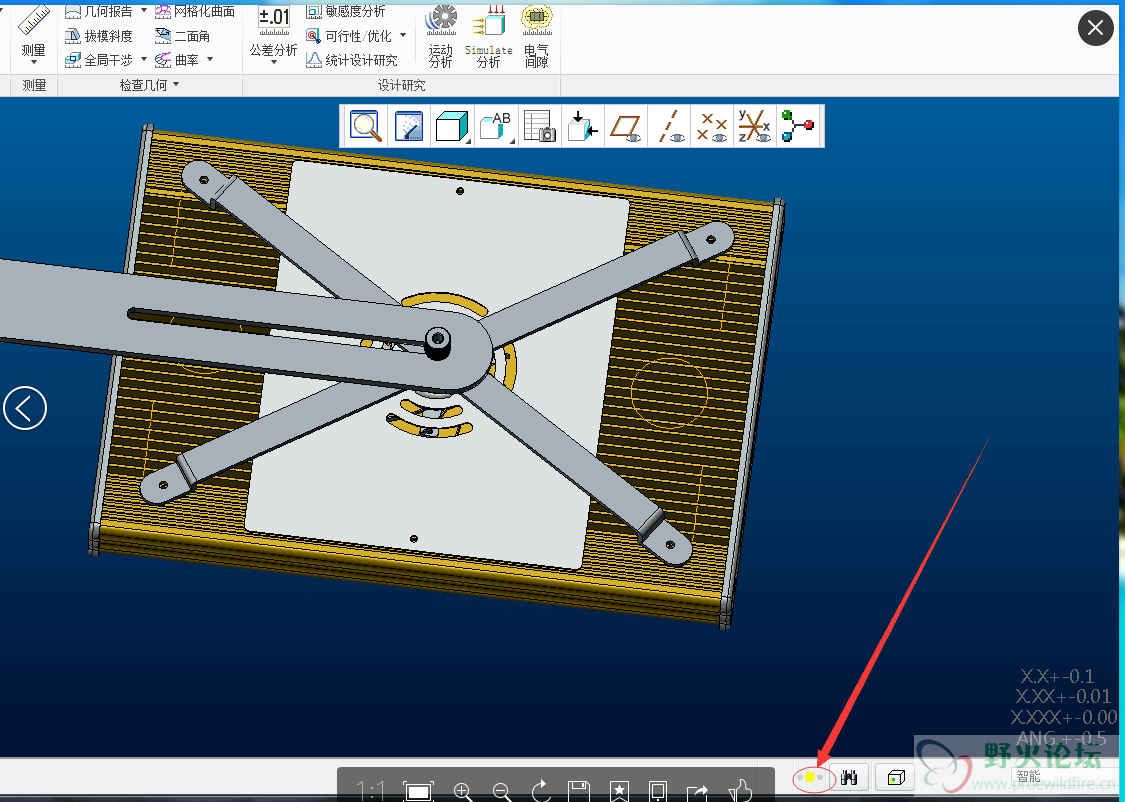Toggle datum axis display
Image resolution: width=1125 pixels, height=802 pixels.
tap(669, 126)
